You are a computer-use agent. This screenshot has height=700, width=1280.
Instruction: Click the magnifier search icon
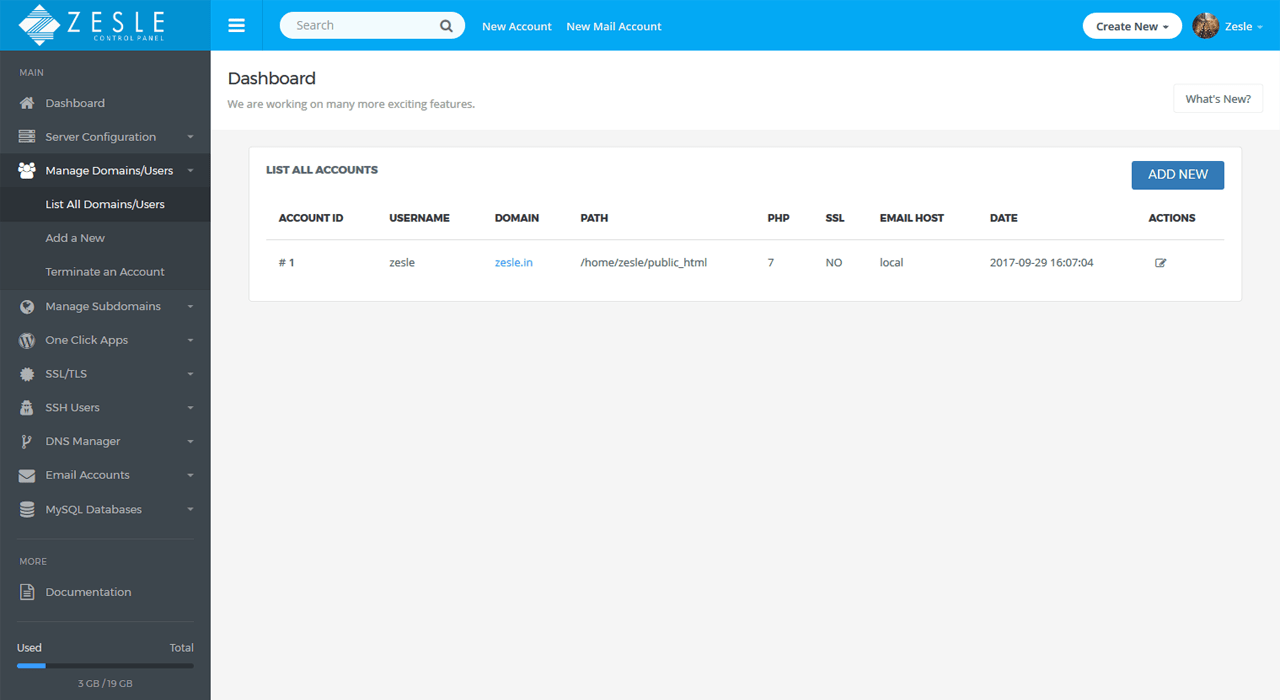446,26
